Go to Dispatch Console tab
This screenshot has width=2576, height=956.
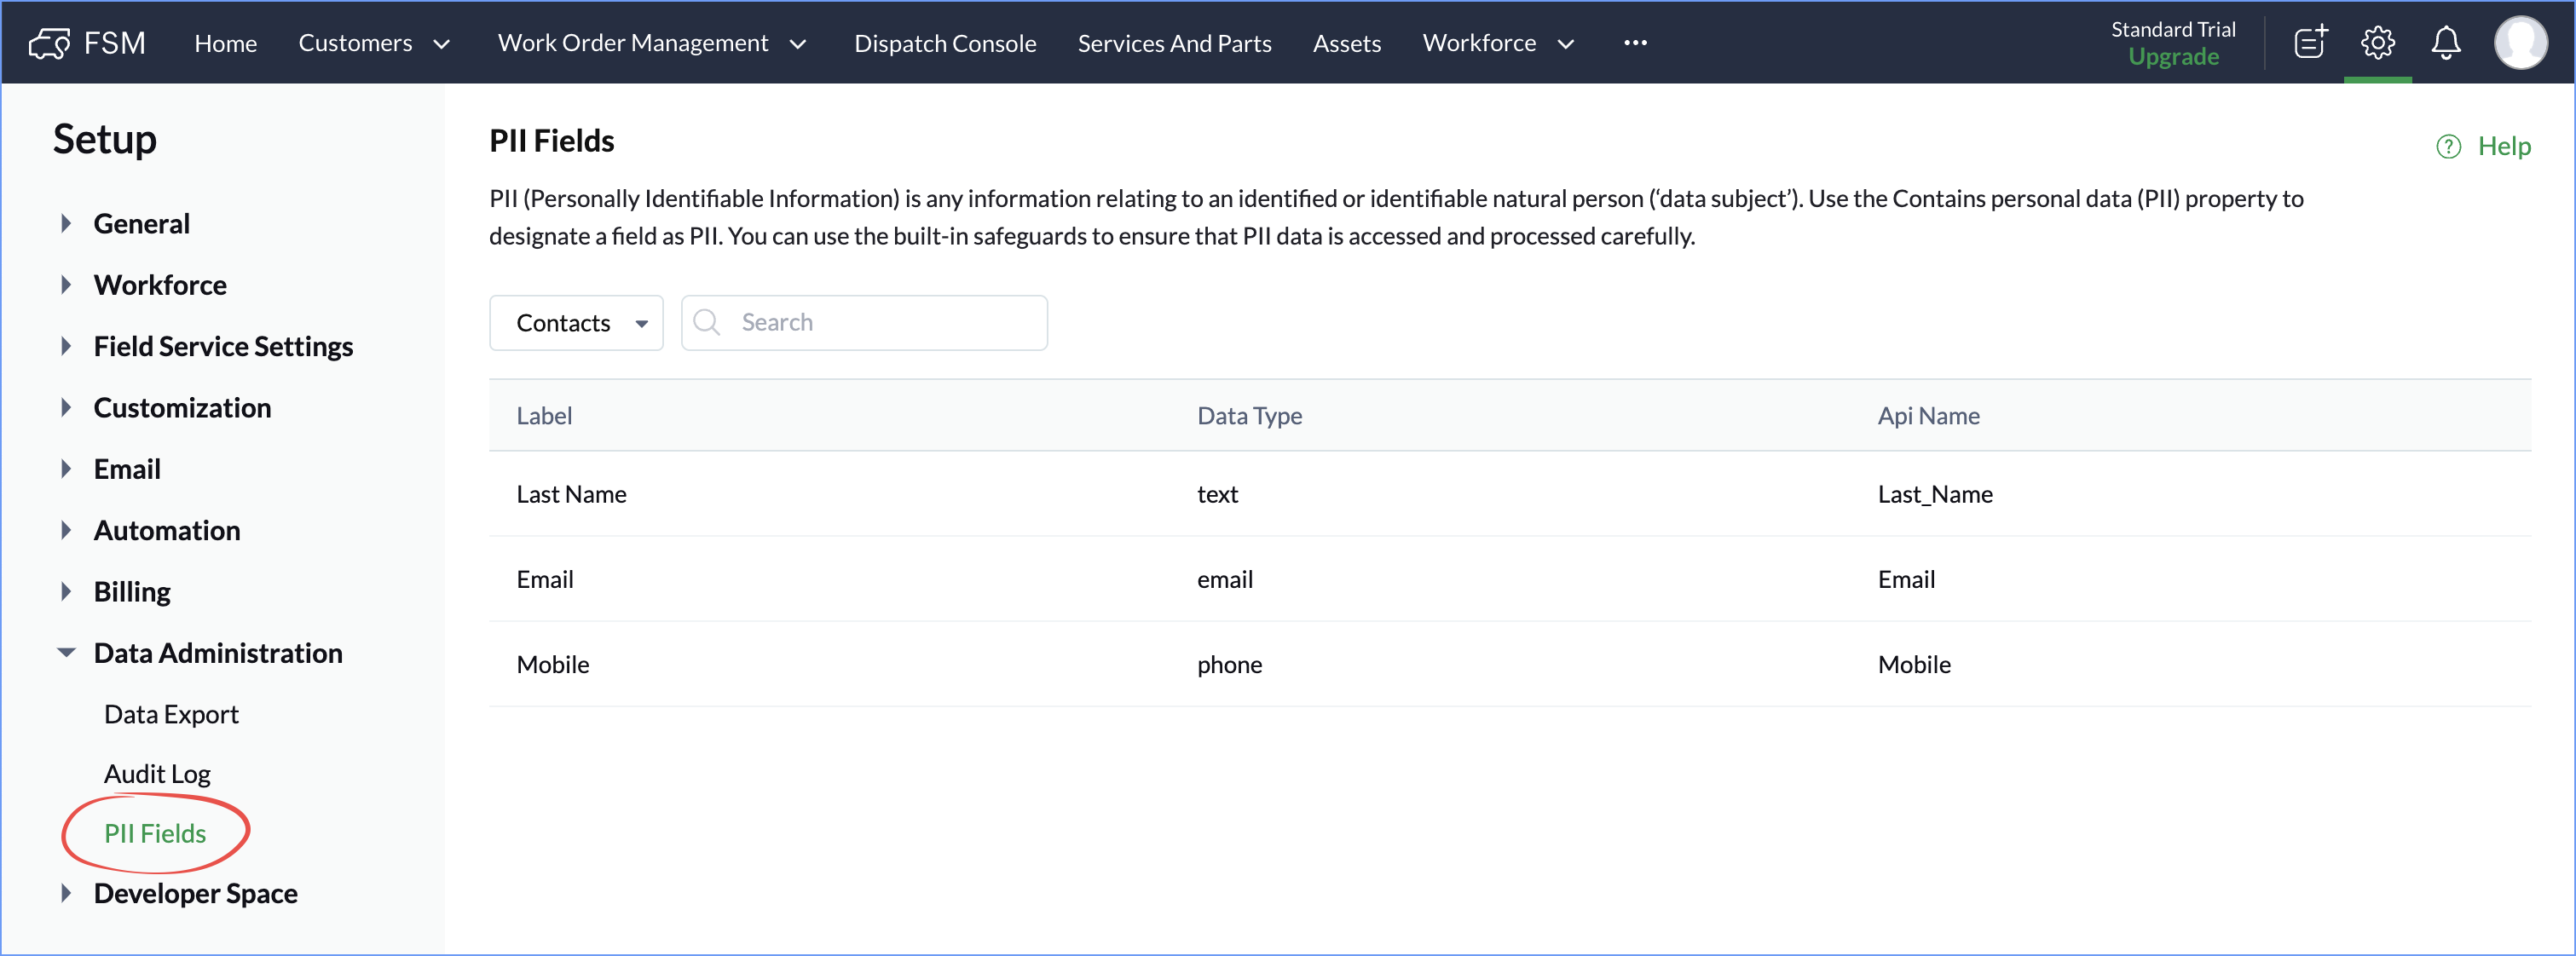coord(944,43)
